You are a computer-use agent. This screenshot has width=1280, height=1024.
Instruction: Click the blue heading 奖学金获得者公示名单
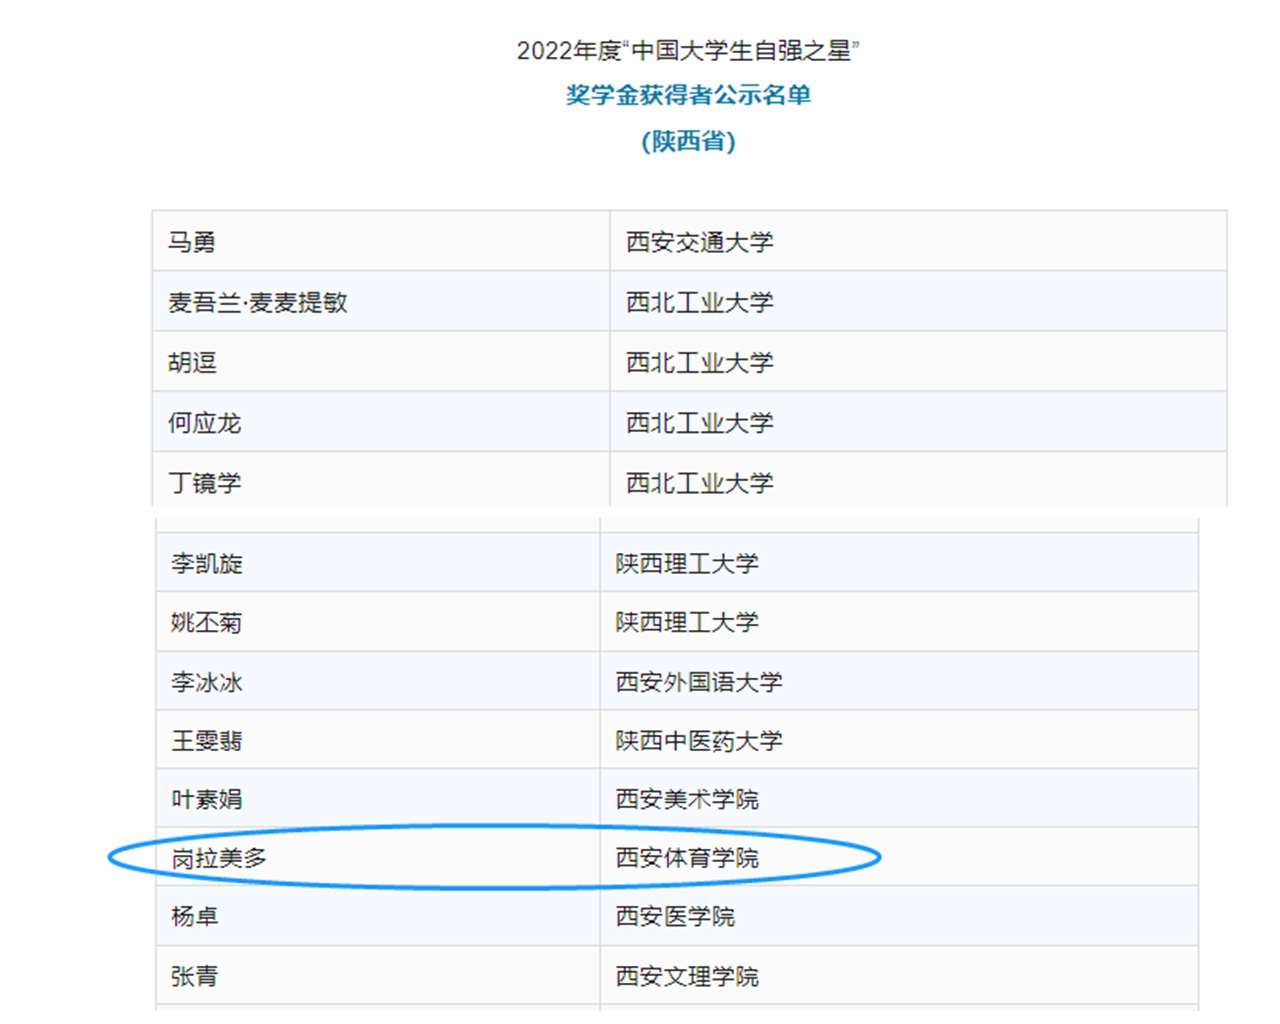pyautogui.click(x=688, y=95)
